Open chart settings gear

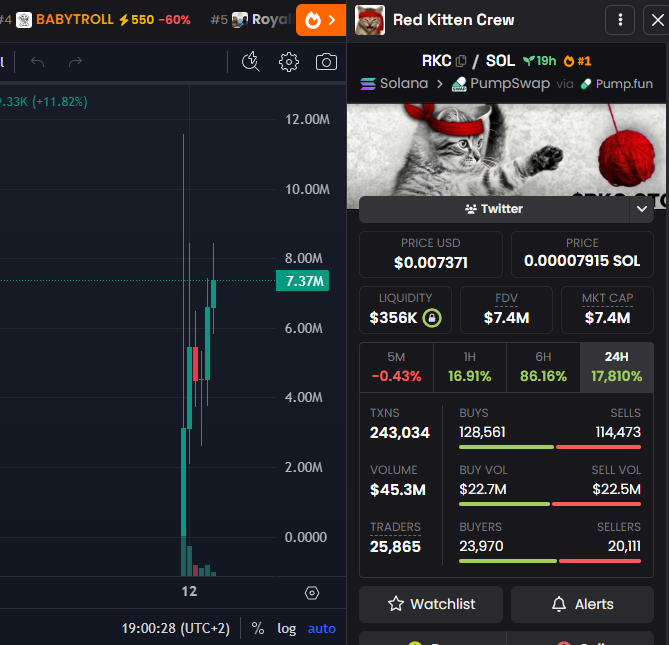289,62
